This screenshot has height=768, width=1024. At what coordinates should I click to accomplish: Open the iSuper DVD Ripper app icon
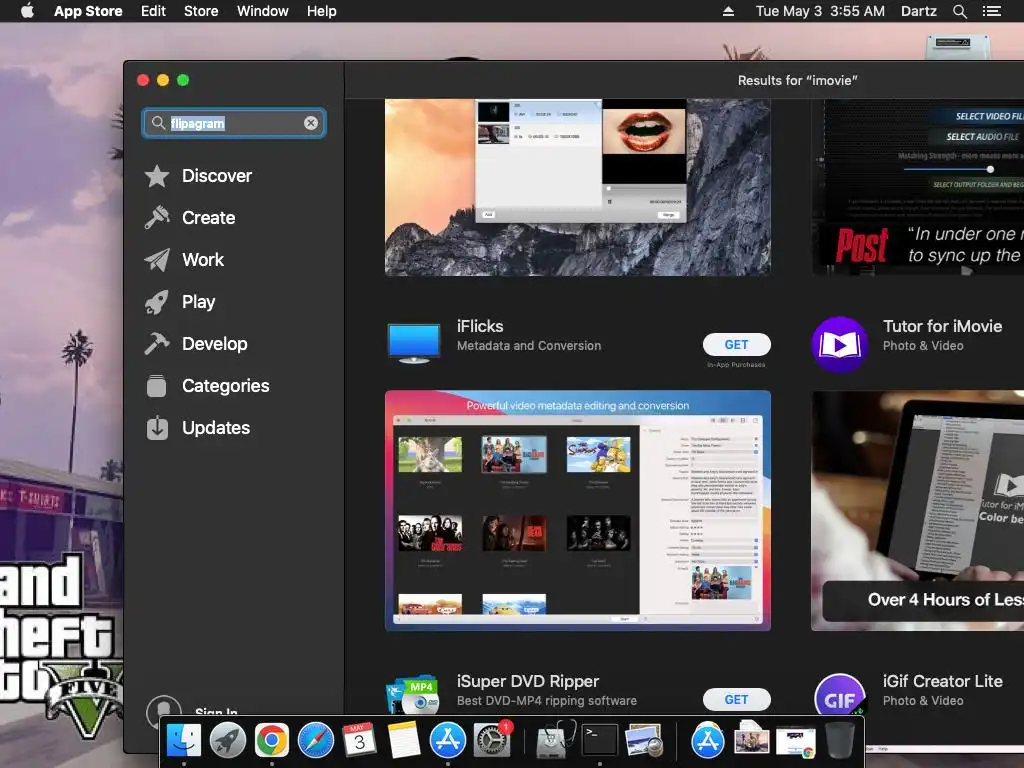tap(413, 695)
